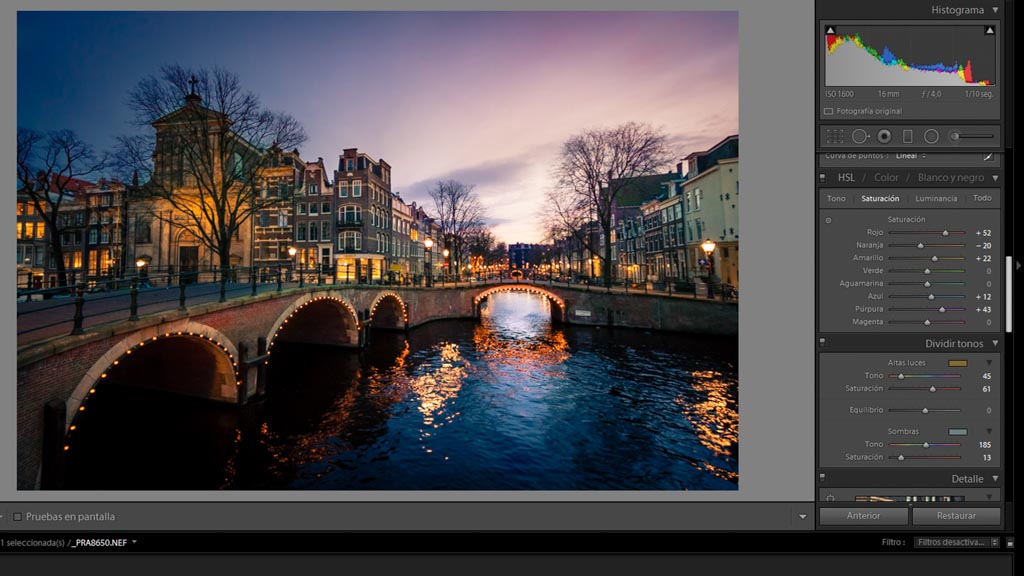The image size is (1024, 576).
Task: Open the Altas luces color swatch
Action: pyautogui.click(x=957, y=363)
